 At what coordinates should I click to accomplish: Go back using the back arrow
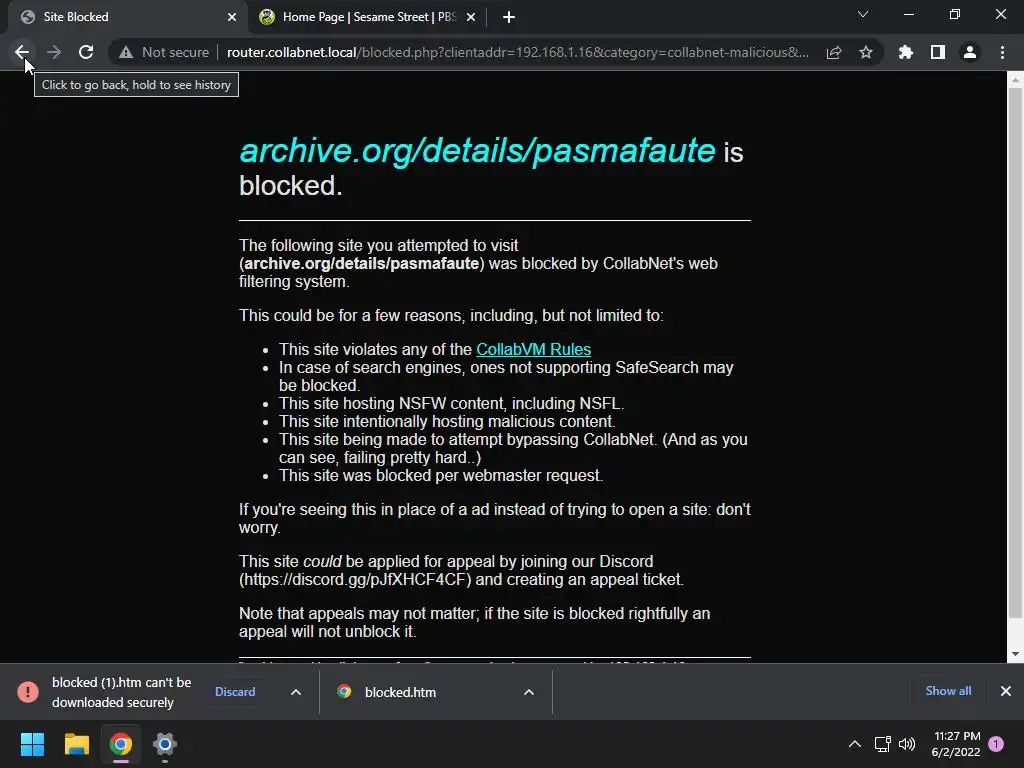tap(22, 52)
